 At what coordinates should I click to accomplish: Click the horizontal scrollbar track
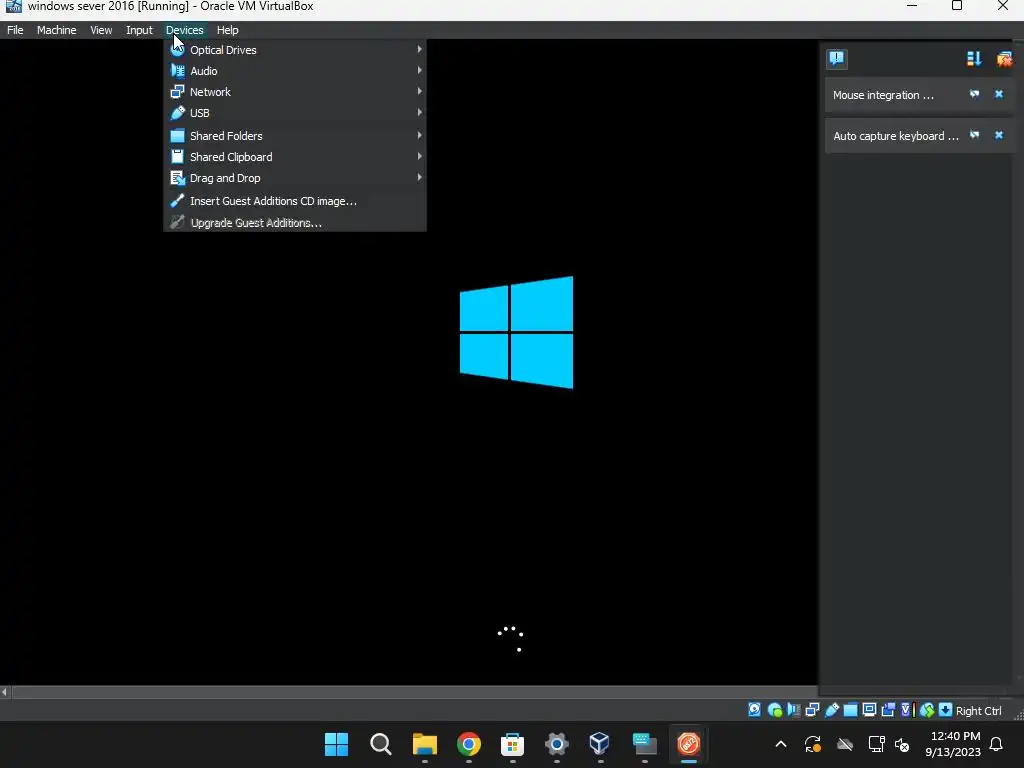(414, 692)
